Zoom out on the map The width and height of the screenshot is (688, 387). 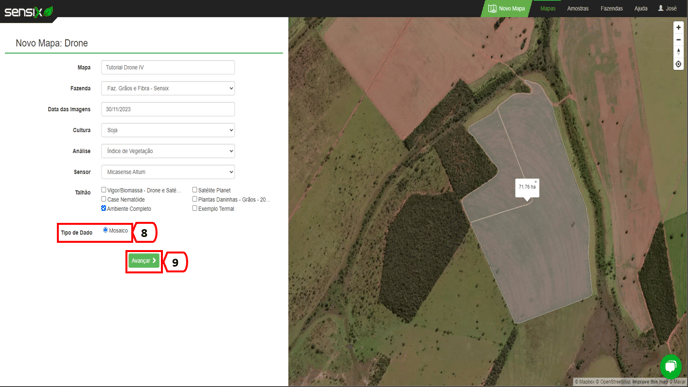pyautogui.click(x=678, y=40)
